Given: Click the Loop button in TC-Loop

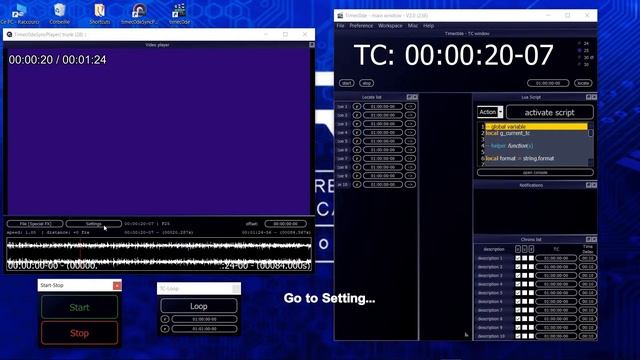Looking at the screenshot, I should (x=198, y=306).
